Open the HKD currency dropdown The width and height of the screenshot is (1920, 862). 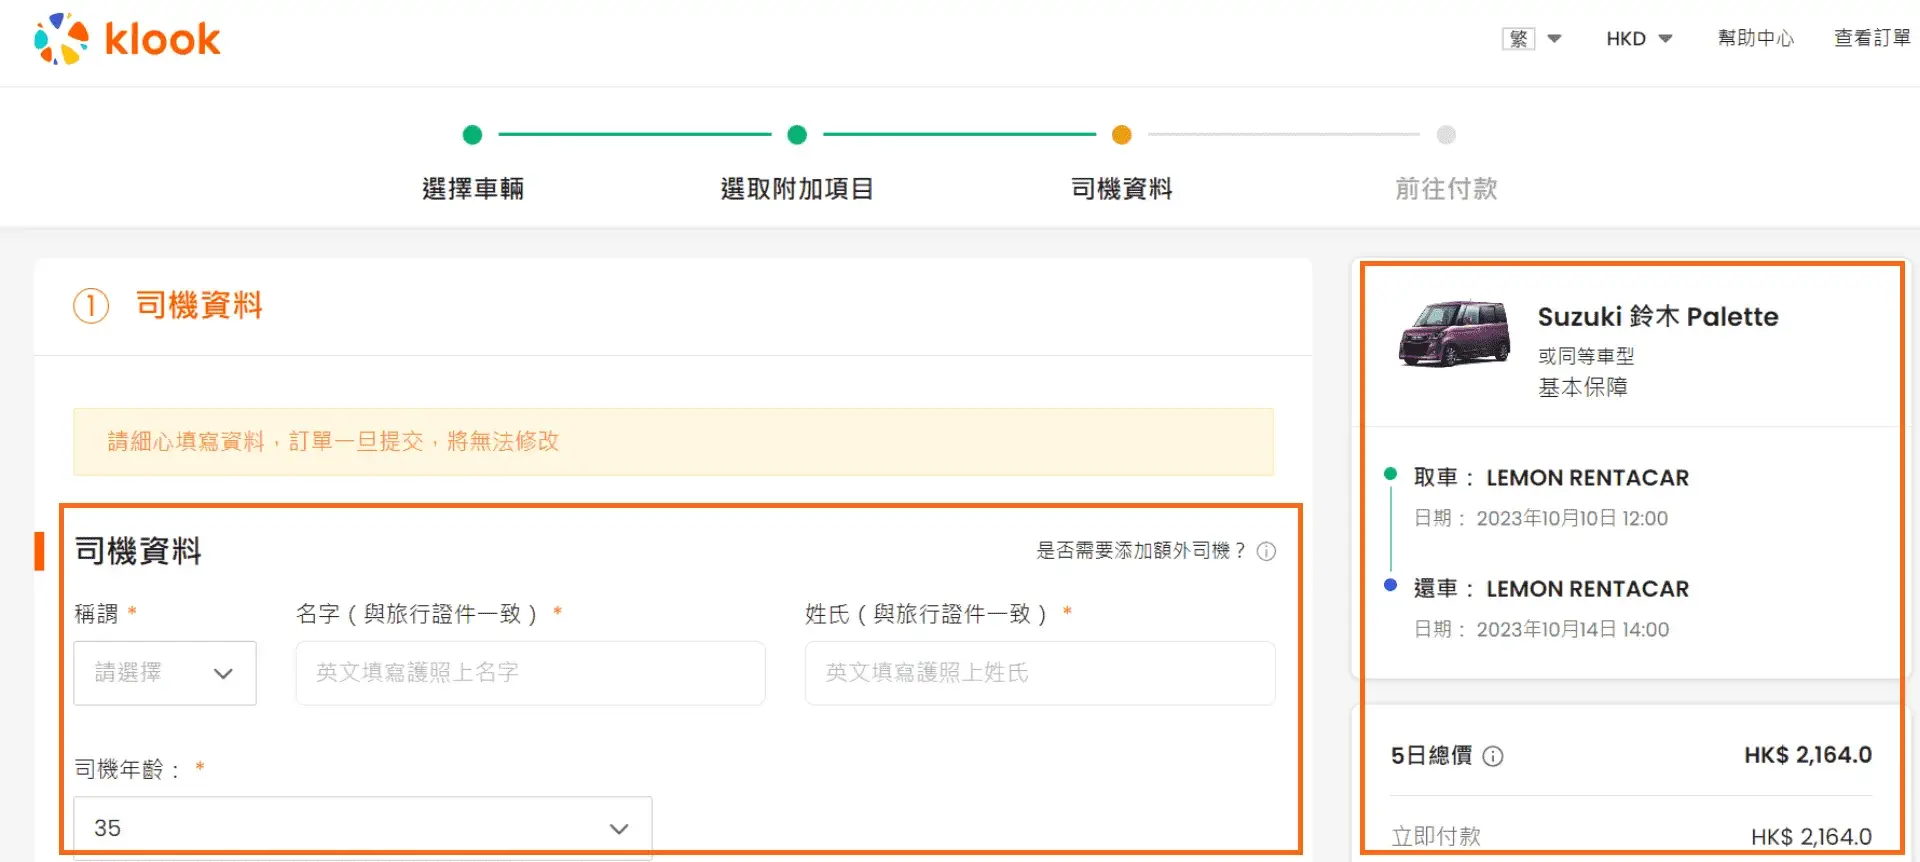pyautogui.click(x=1639, y=39)
